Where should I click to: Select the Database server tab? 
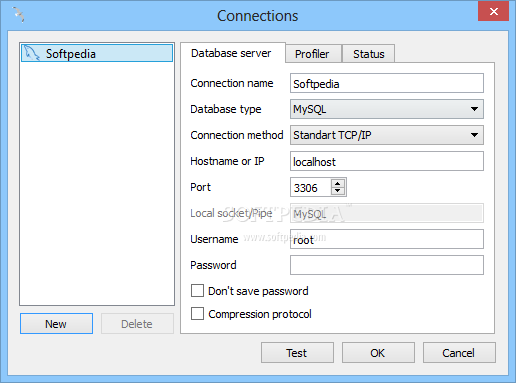click(231, 53)
